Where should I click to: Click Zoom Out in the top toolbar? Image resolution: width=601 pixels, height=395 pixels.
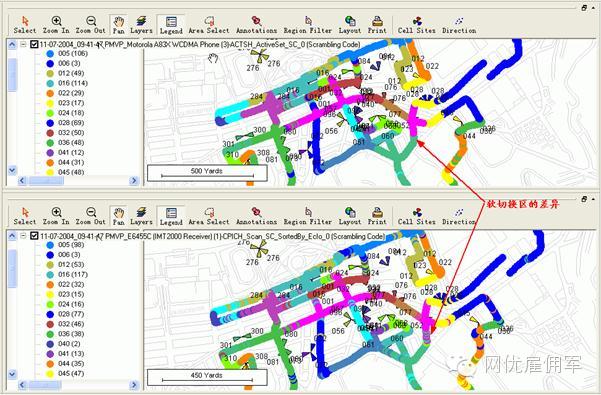click(90, 25)
